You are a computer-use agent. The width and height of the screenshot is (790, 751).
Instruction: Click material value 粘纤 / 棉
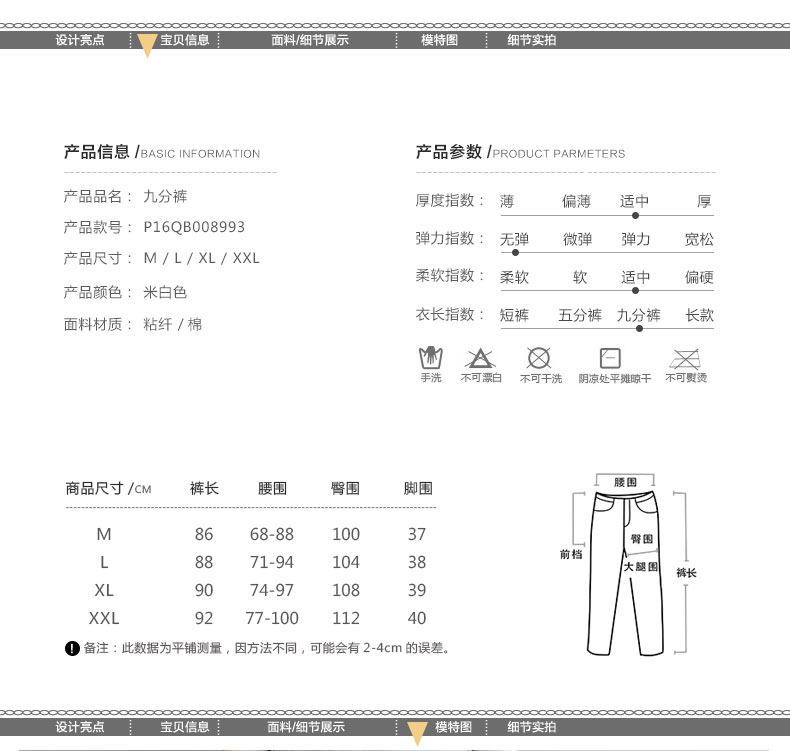[x=172, y=324]
